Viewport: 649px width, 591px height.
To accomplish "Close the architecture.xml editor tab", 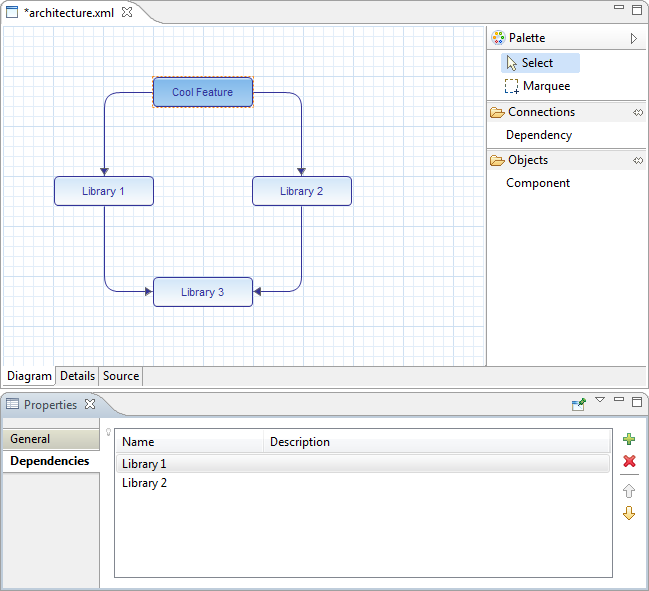I will (127, 13).
